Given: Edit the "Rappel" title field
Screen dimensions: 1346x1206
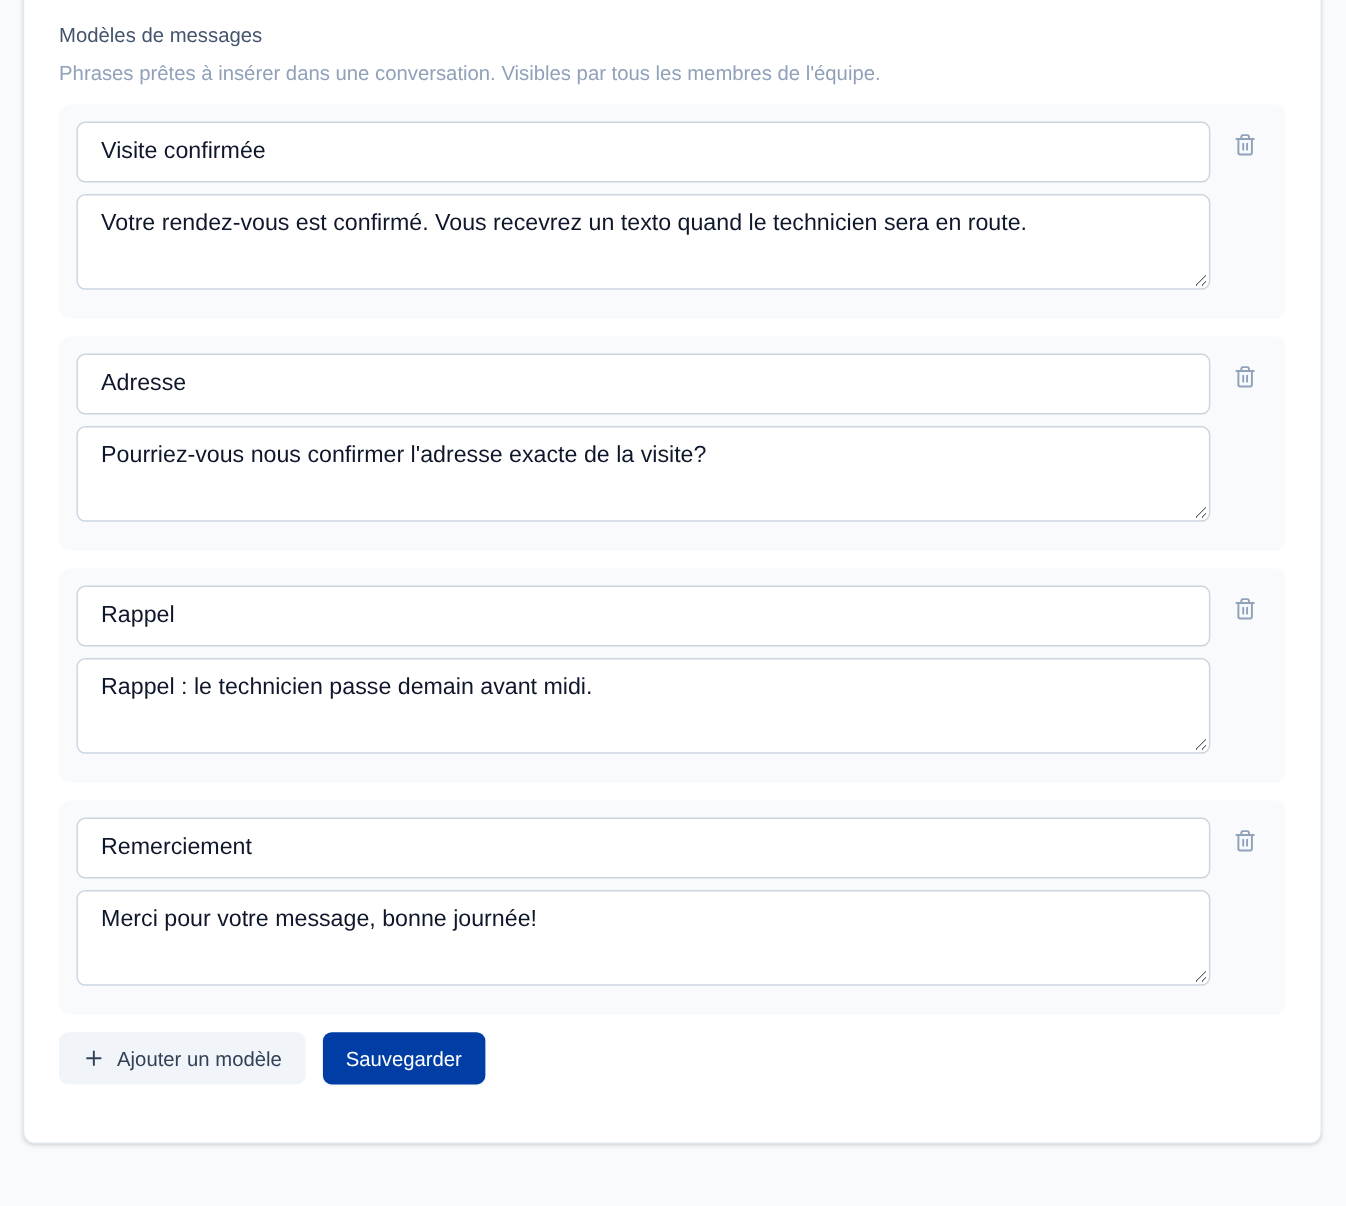Looking at the screenshot, I should 643,616.
